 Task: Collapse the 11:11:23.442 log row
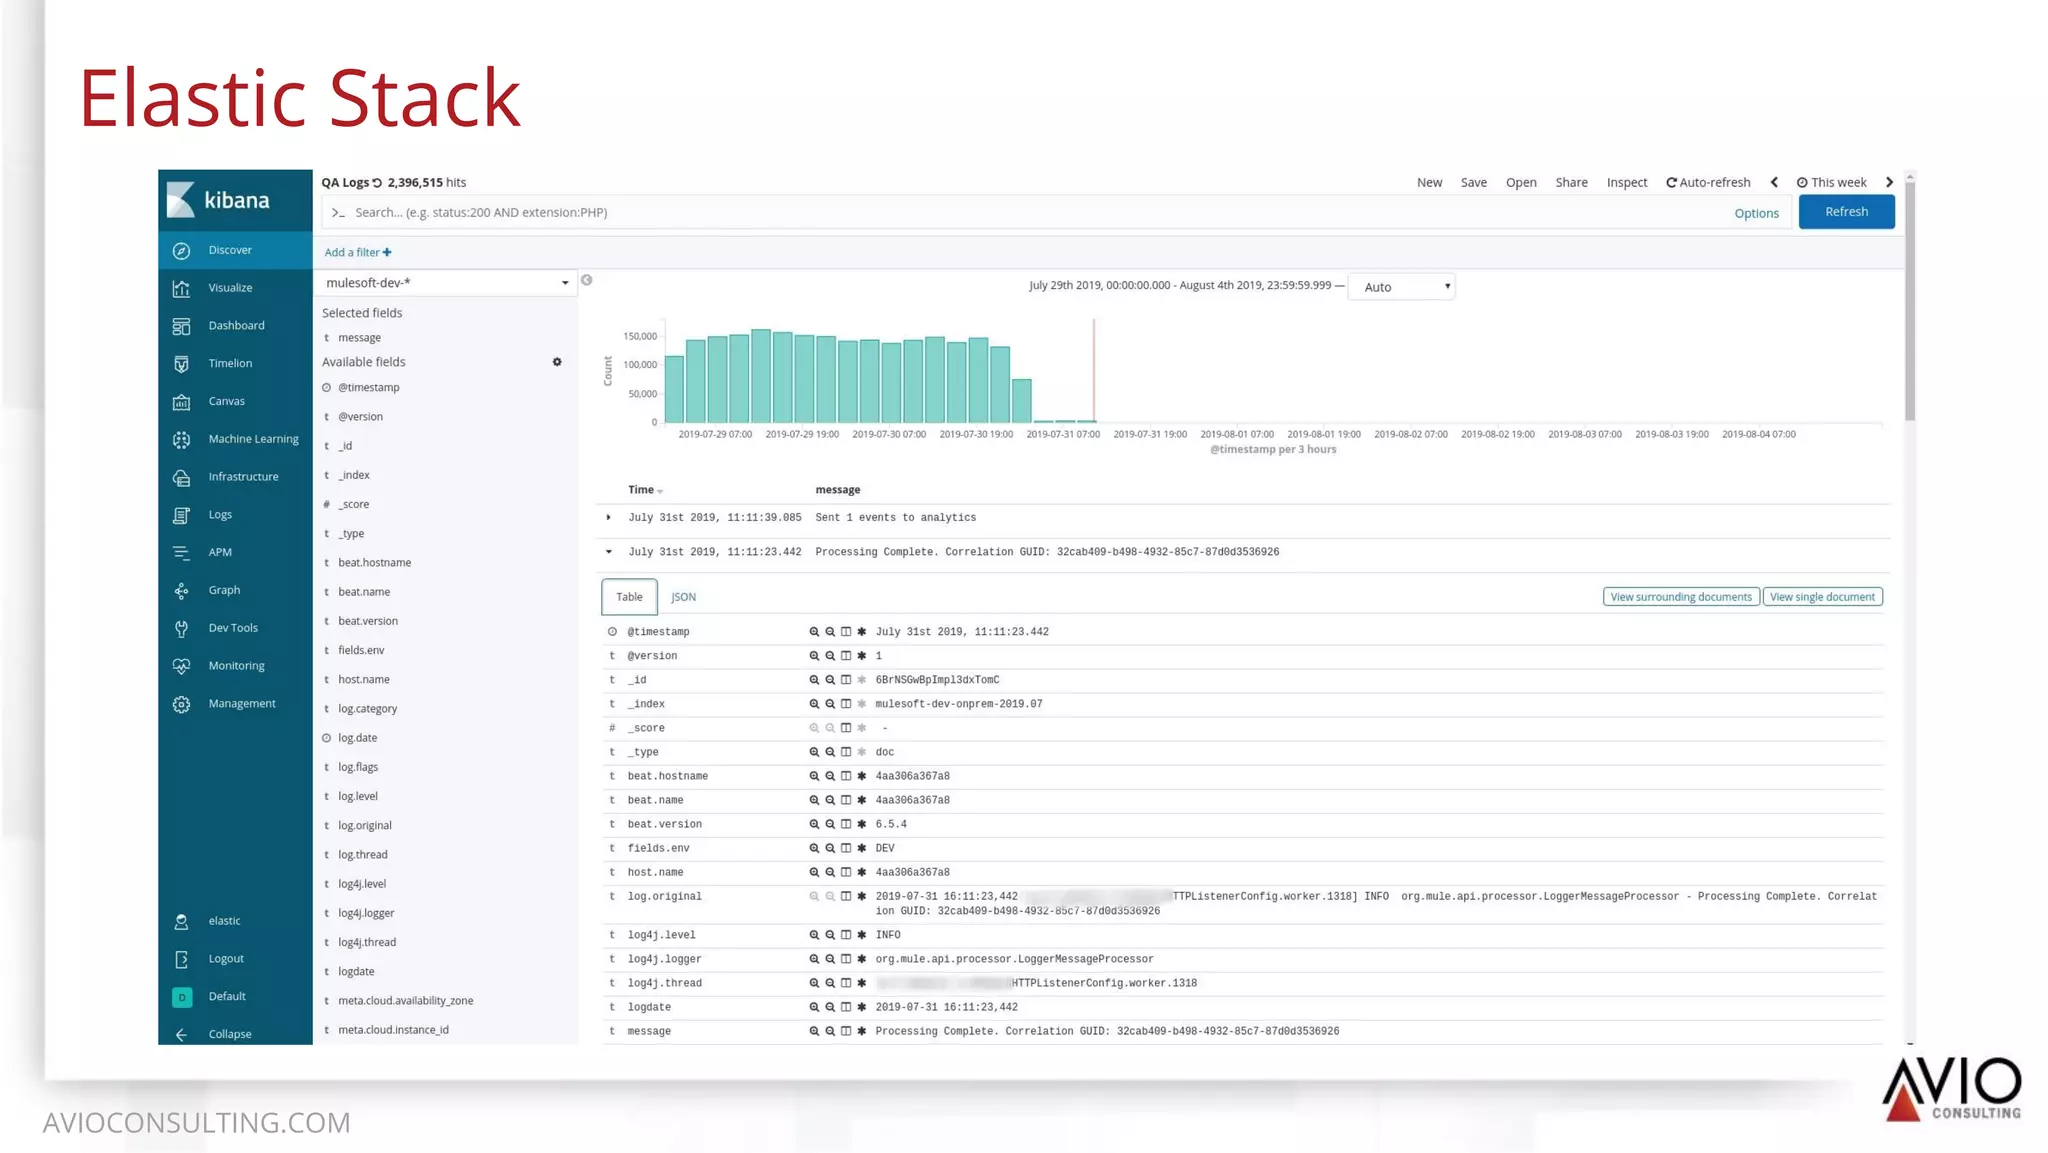coord(608,552)
